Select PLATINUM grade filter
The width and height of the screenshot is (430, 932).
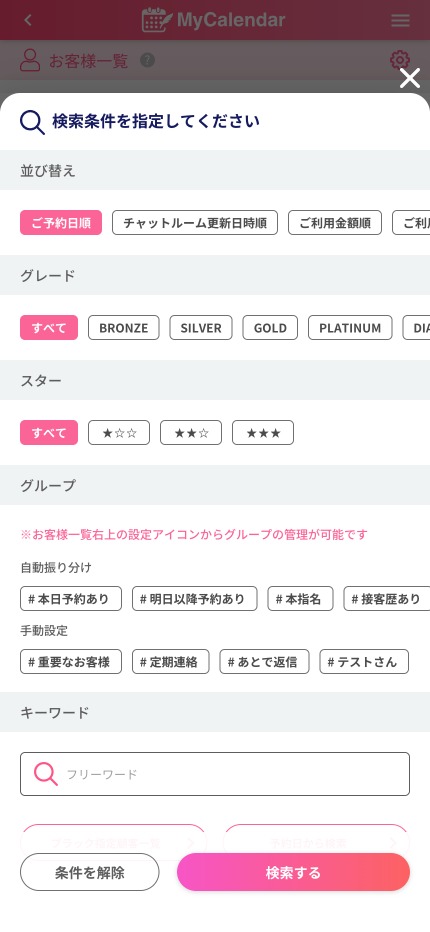(x=350, y=328)
